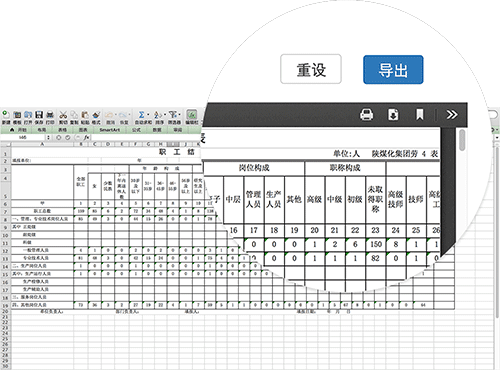500x370 pixels.
Task: Click the AutoSum sigma icon
Action: tap(141, 115)
